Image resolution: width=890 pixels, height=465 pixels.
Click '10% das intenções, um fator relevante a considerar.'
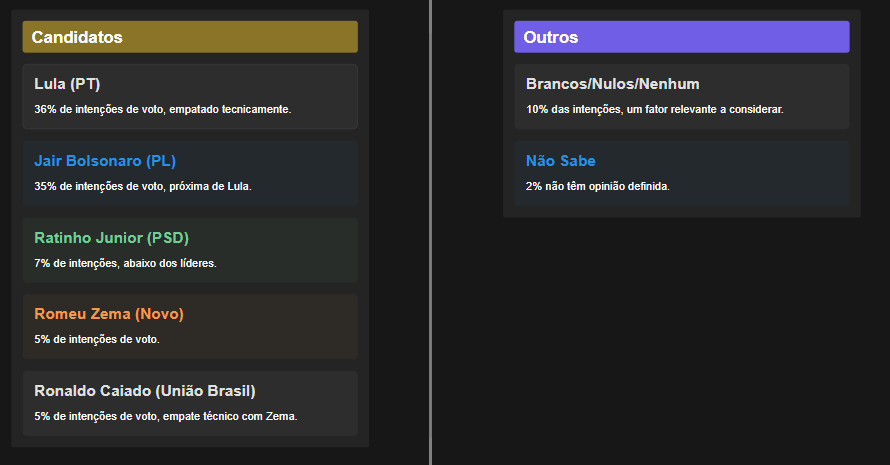tap(654, 110)
